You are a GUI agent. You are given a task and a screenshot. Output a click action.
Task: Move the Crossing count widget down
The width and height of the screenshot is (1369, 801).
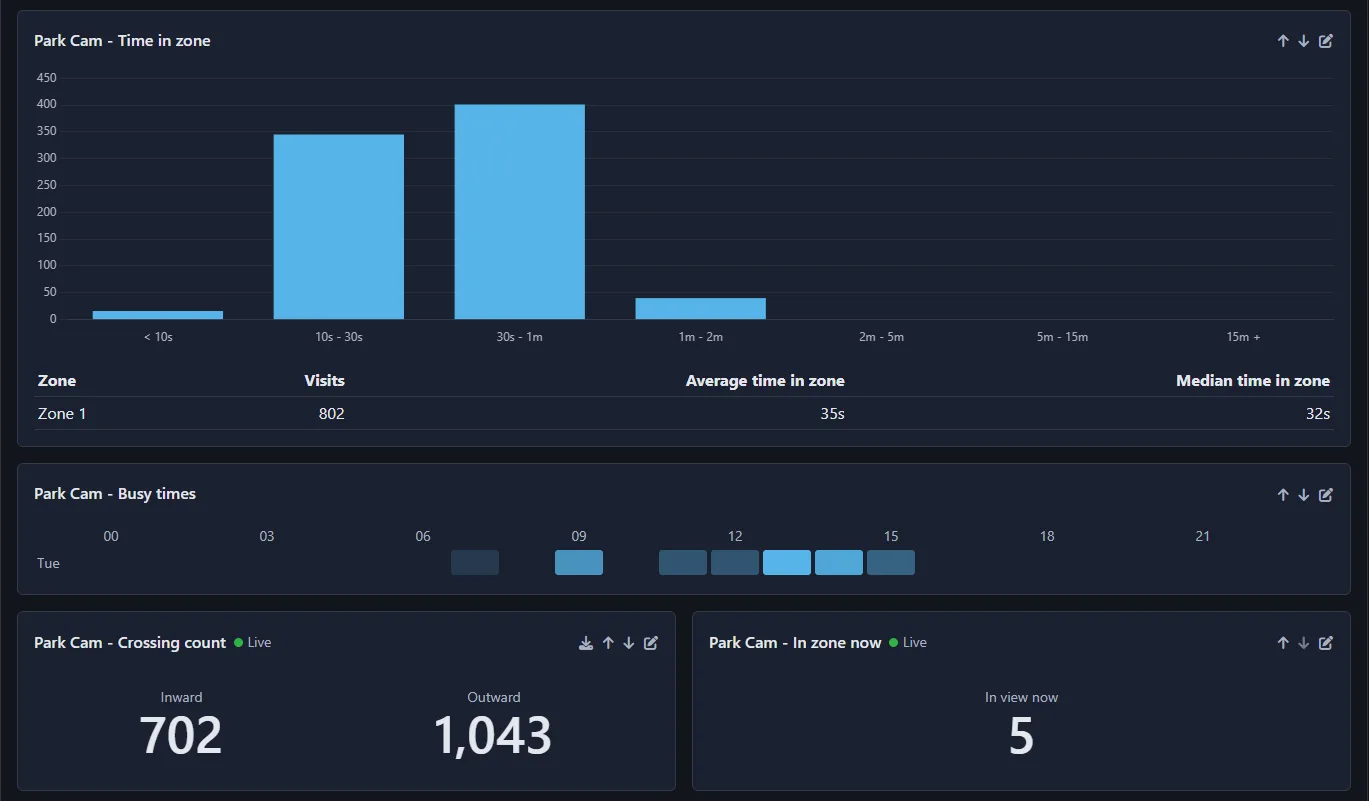[629, 643]
